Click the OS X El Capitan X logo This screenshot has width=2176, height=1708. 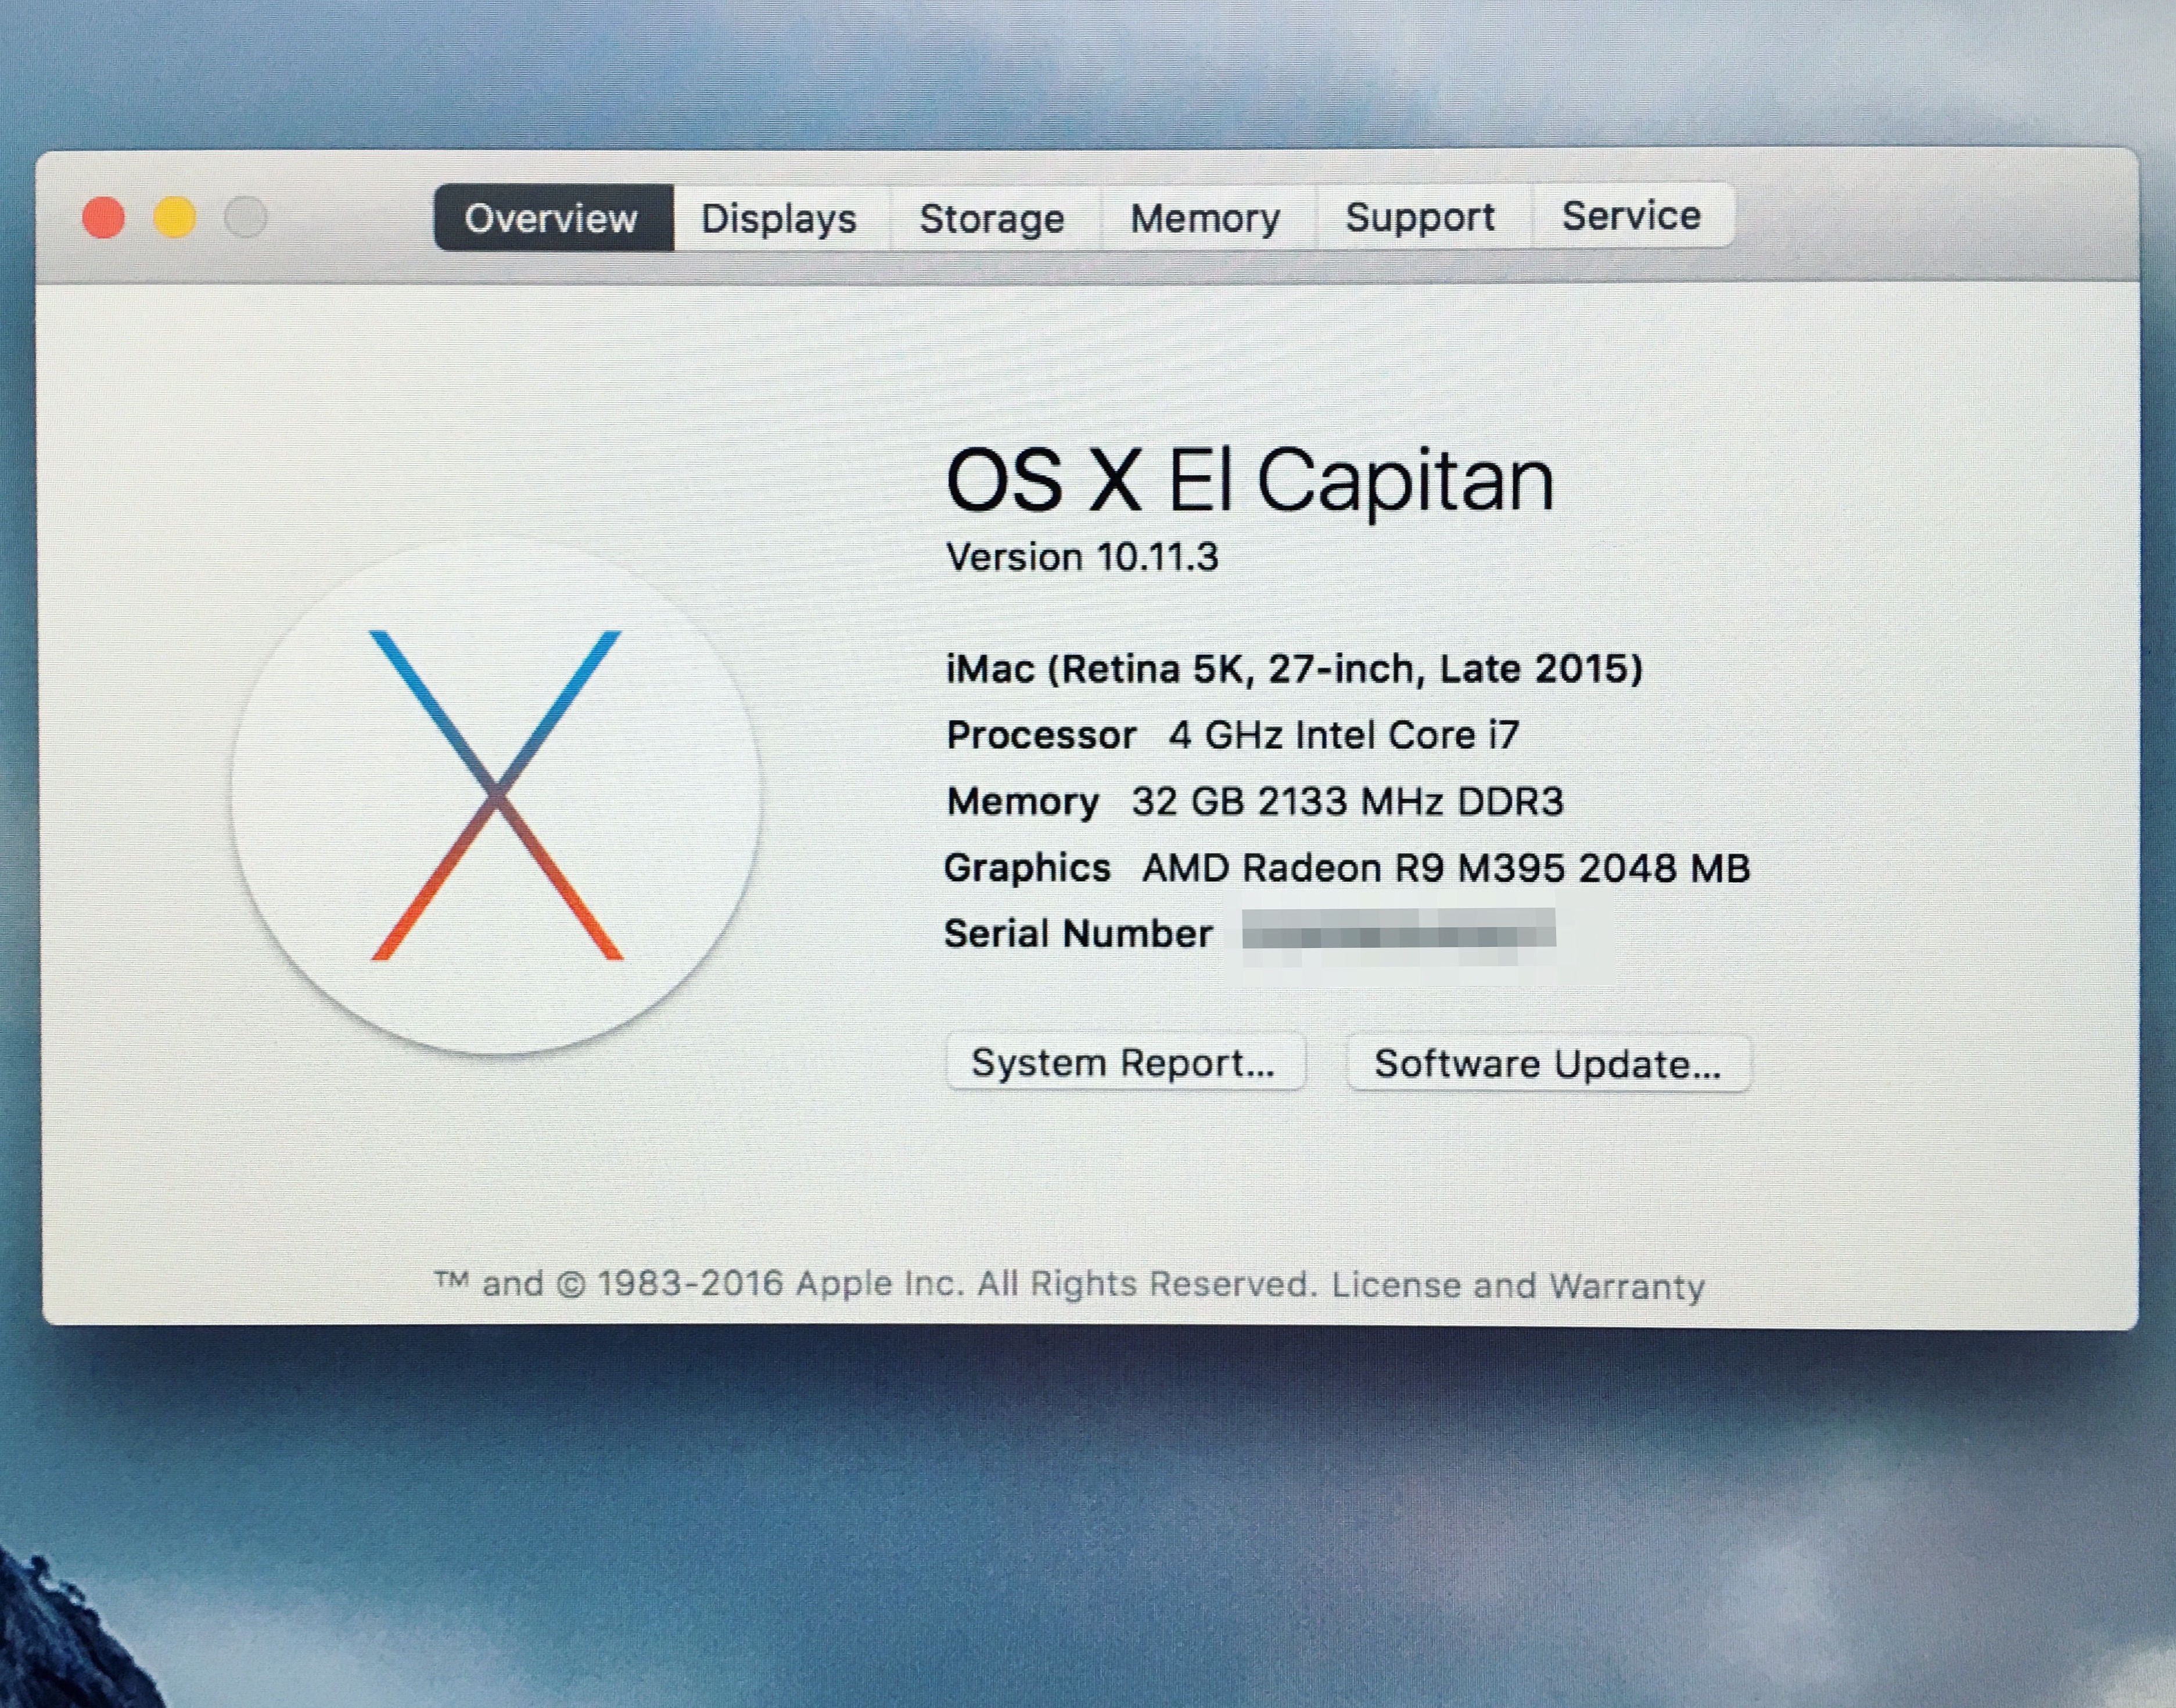(496, 796)
